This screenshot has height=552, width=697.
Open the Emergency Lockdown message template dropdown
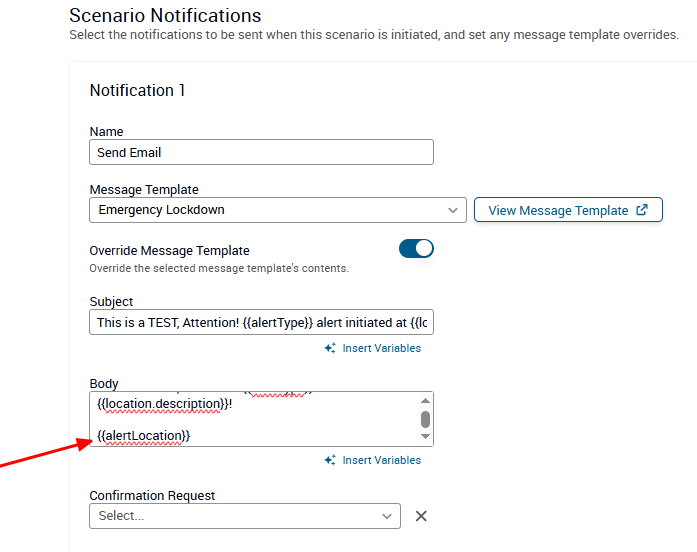pyautogui.click(x=270, y=210)
